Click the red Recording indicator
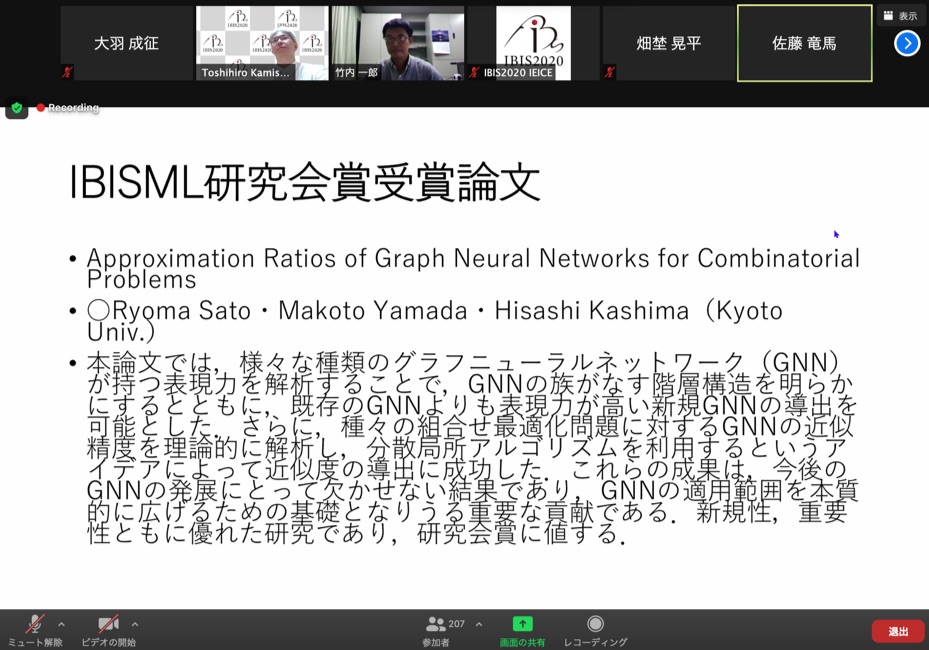 pyautogui.click(x=68, y=108)
